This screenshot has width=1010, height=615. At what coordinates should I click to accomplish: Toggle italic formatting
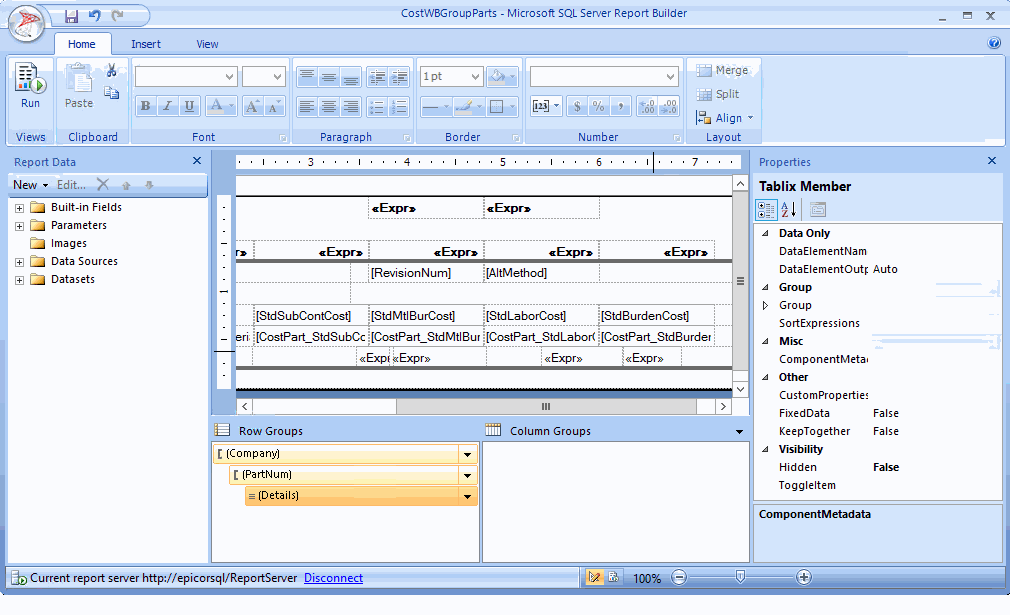(167, 106)
